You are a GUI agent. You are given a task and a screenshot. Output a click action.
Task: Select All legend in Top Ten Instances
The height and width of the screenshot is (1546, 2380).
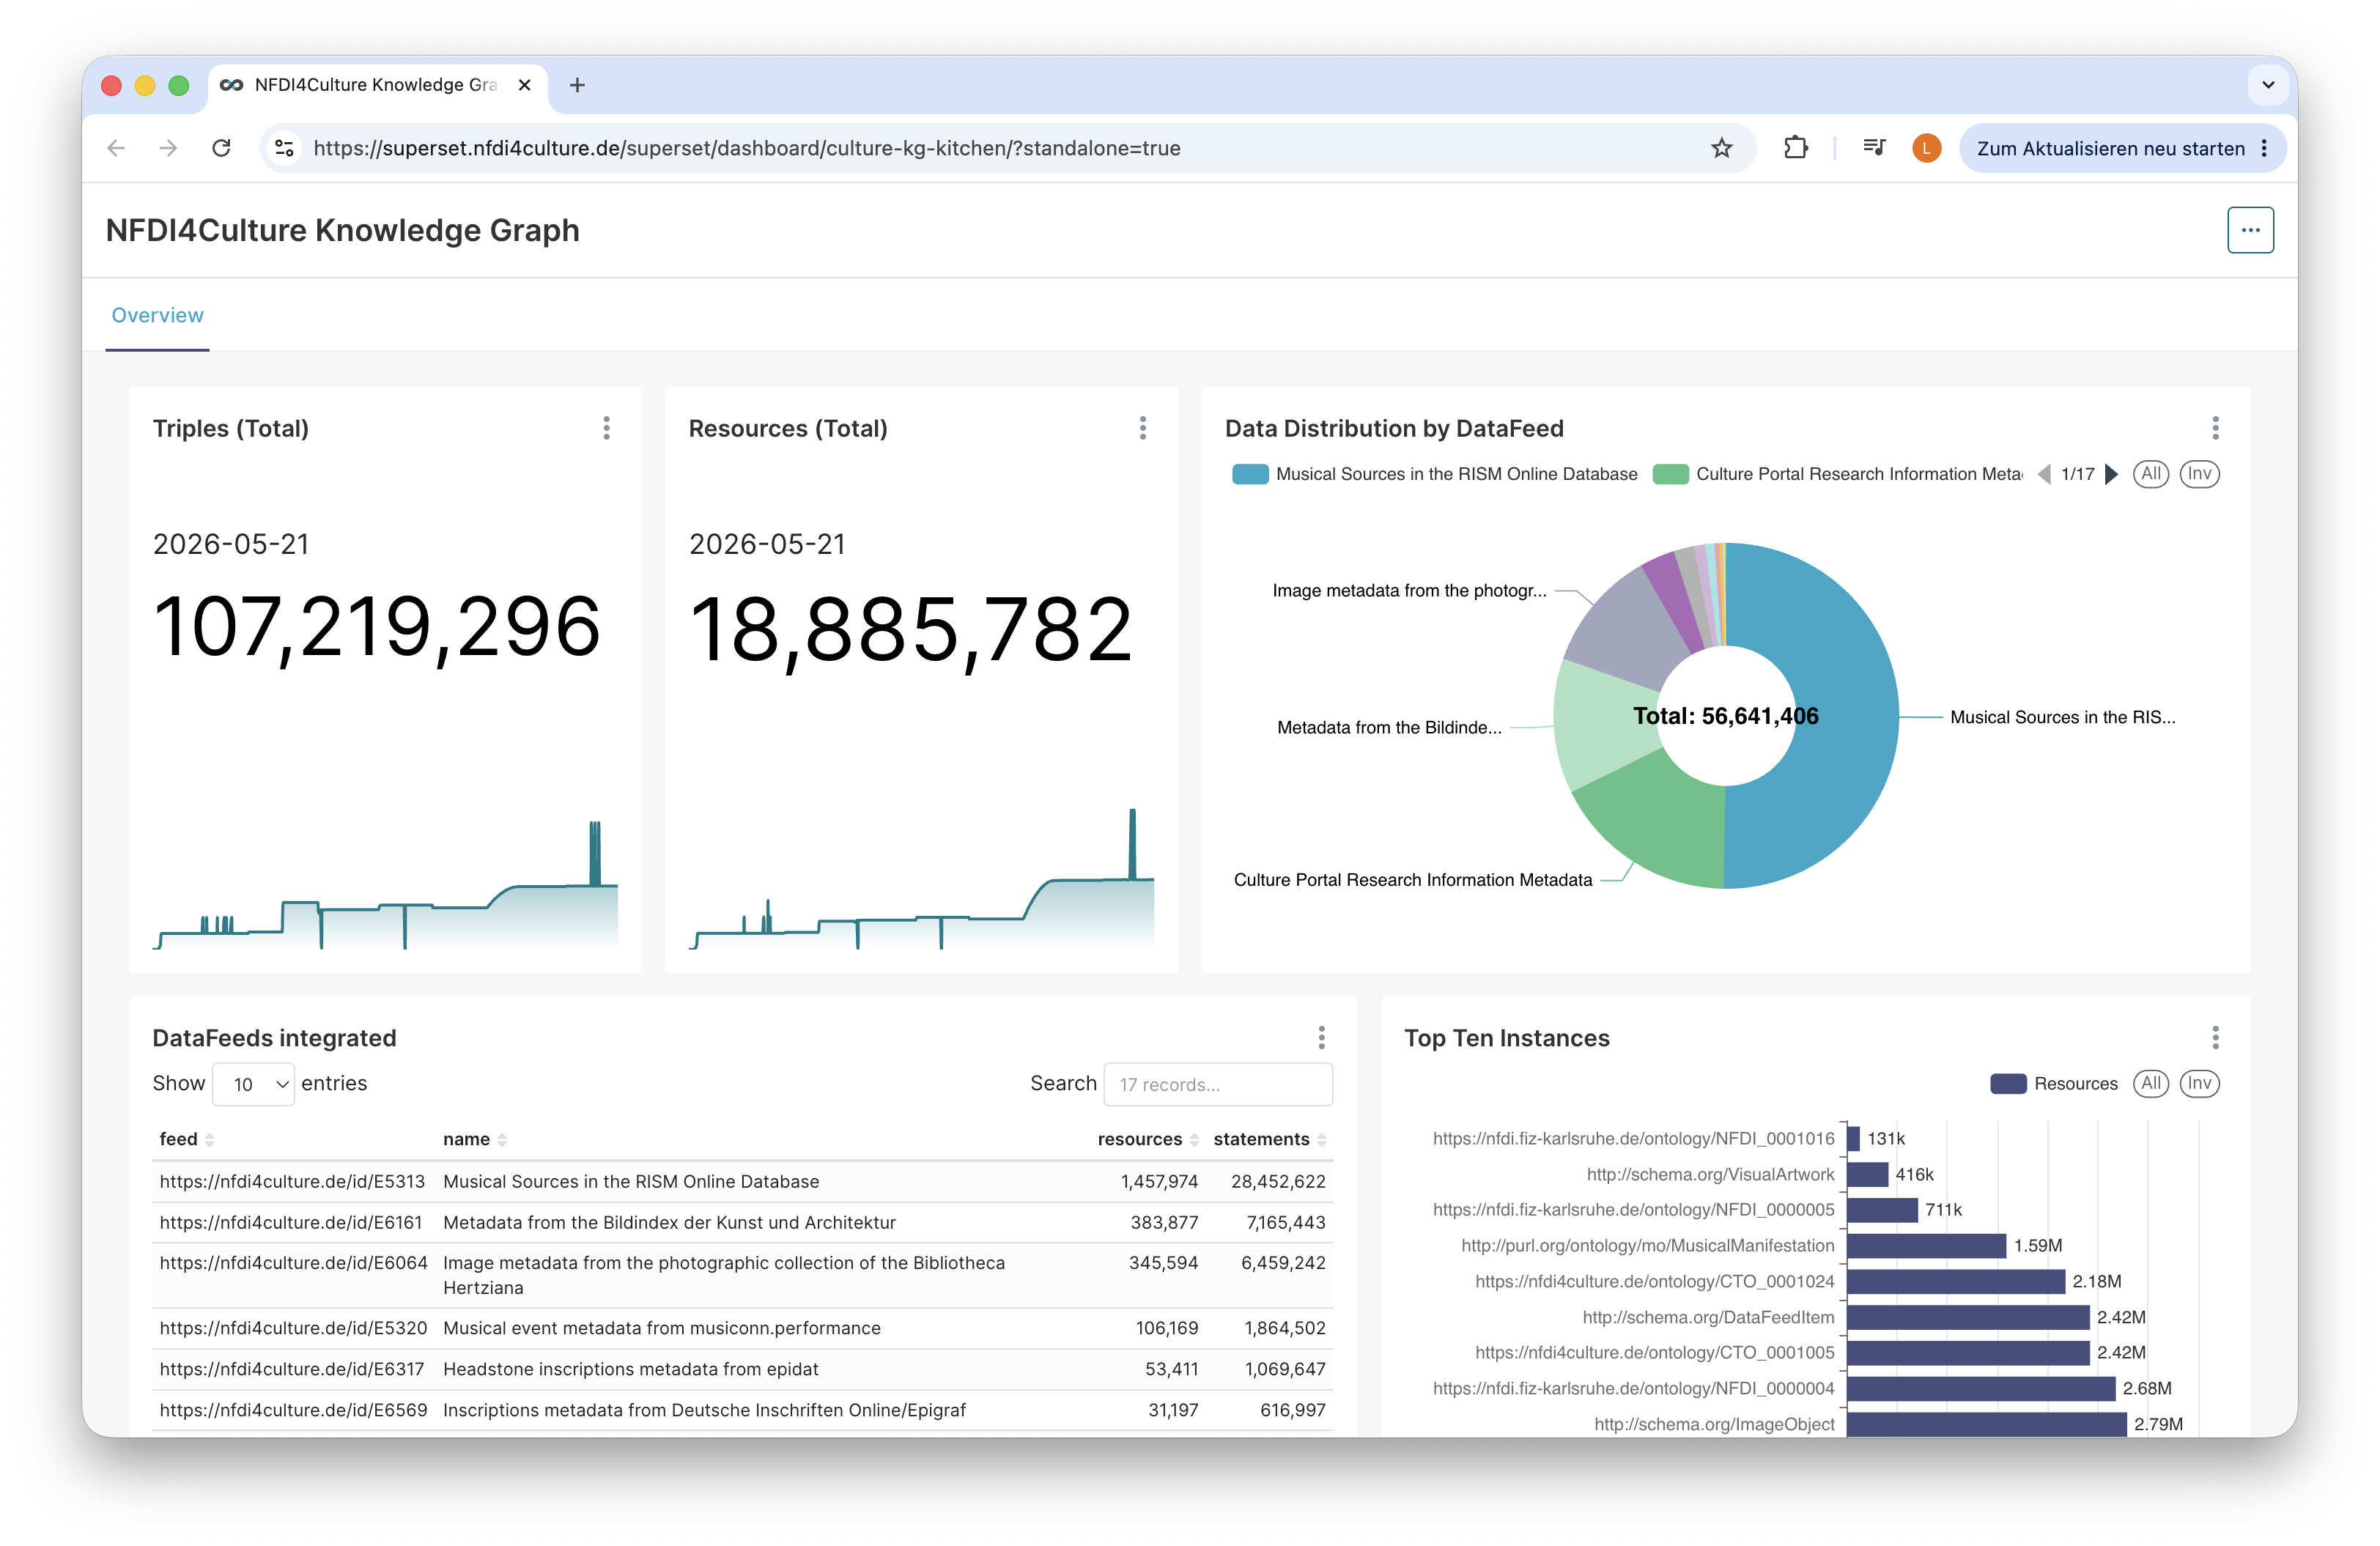pyautogui.click(x=2150, y=1083)
